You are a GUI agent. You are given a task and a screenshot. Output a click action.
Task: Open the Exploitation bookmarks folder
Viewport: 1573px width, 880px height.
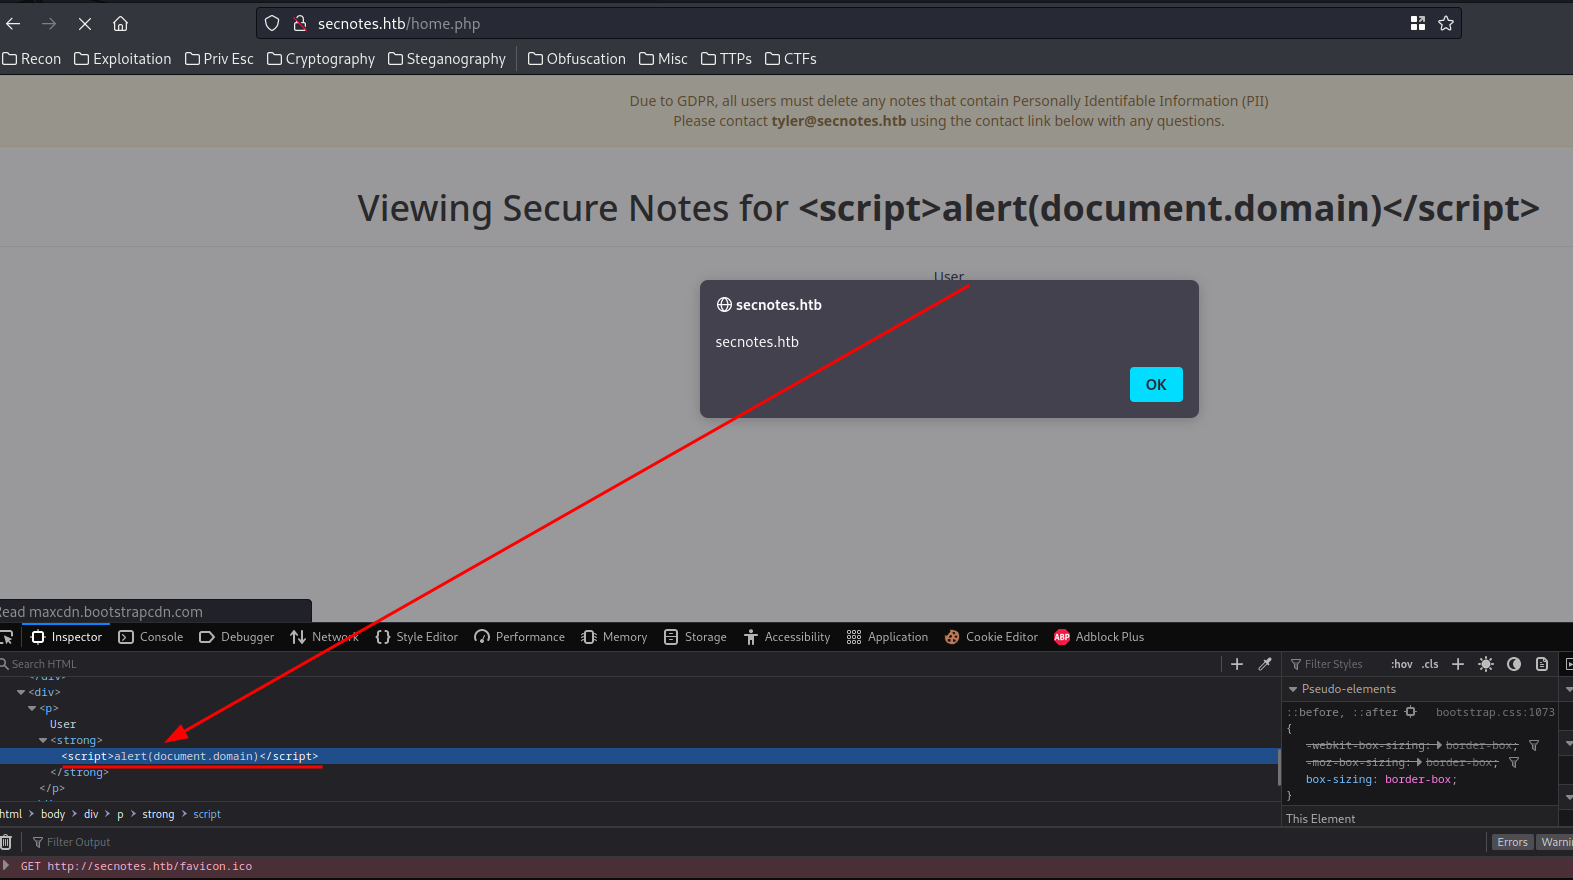click(x=123, y=59)
